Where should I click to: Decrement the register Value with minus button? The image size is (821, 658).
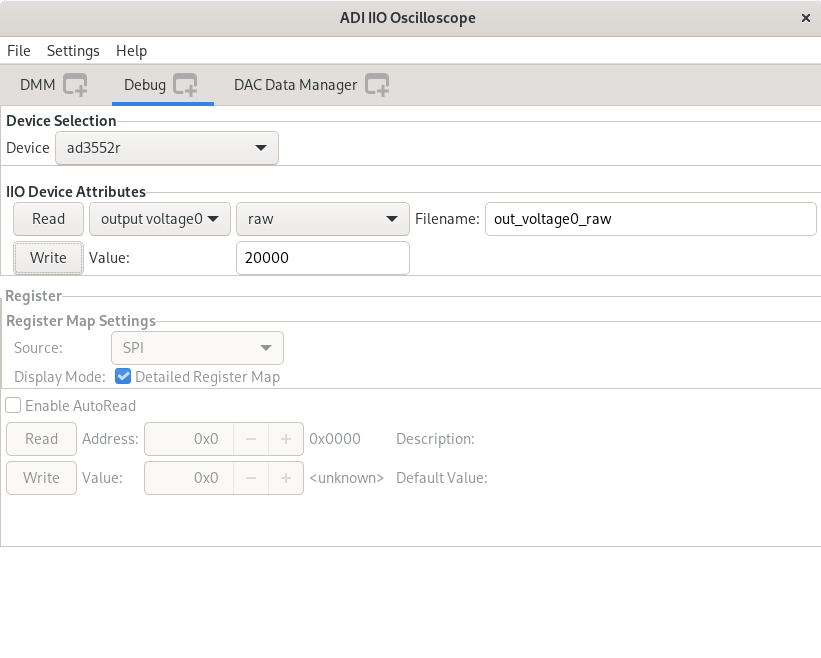(251, 478)
